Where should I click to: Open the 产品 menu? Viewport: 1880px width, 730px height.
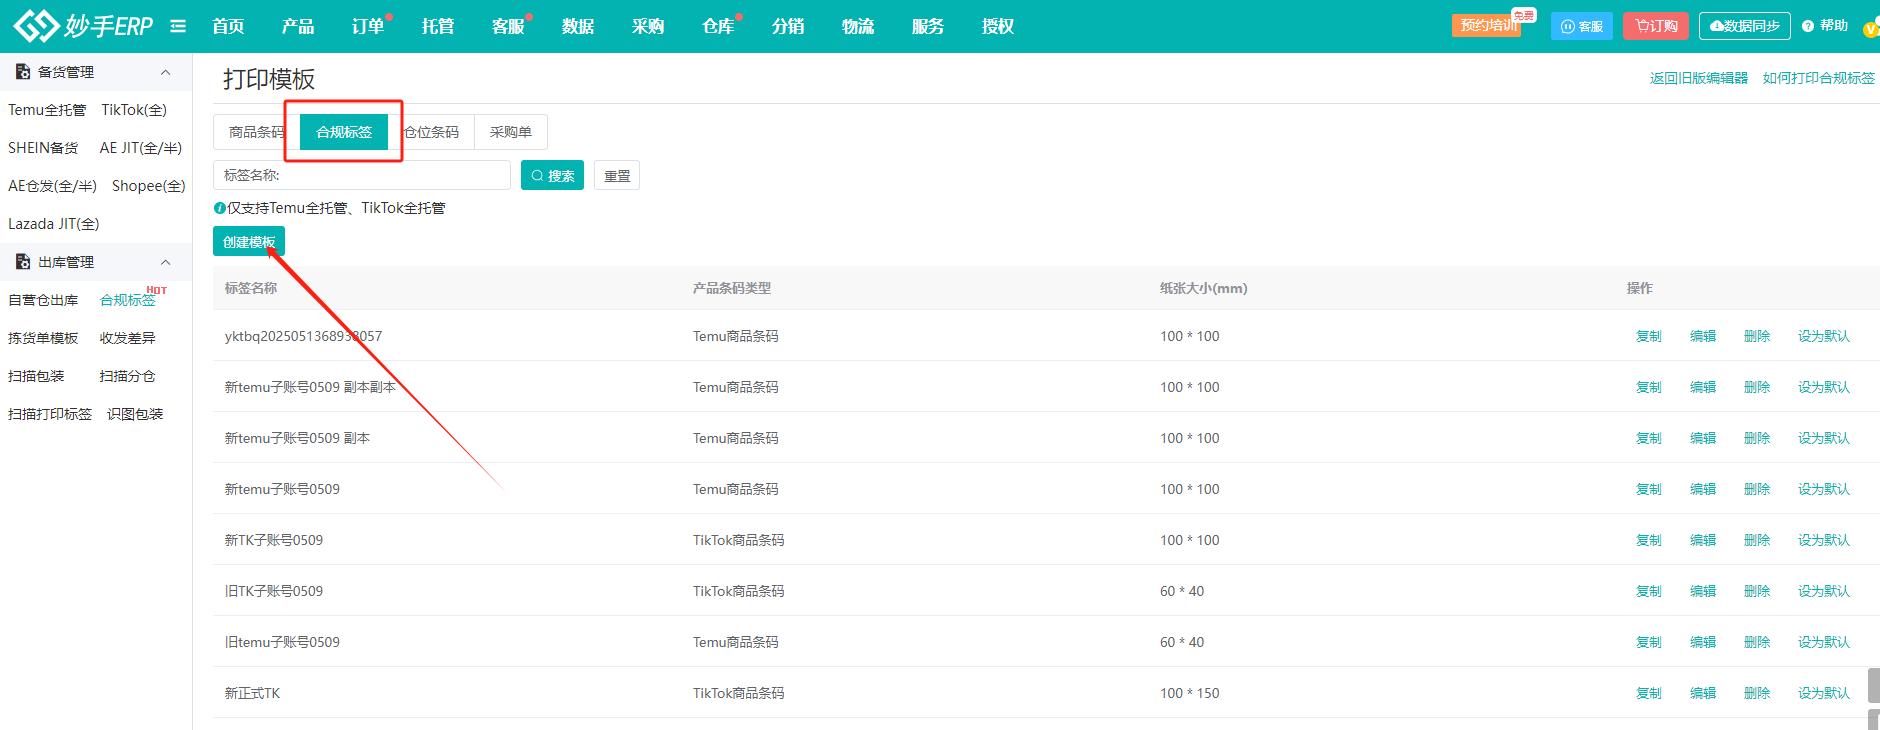[298, 26]
